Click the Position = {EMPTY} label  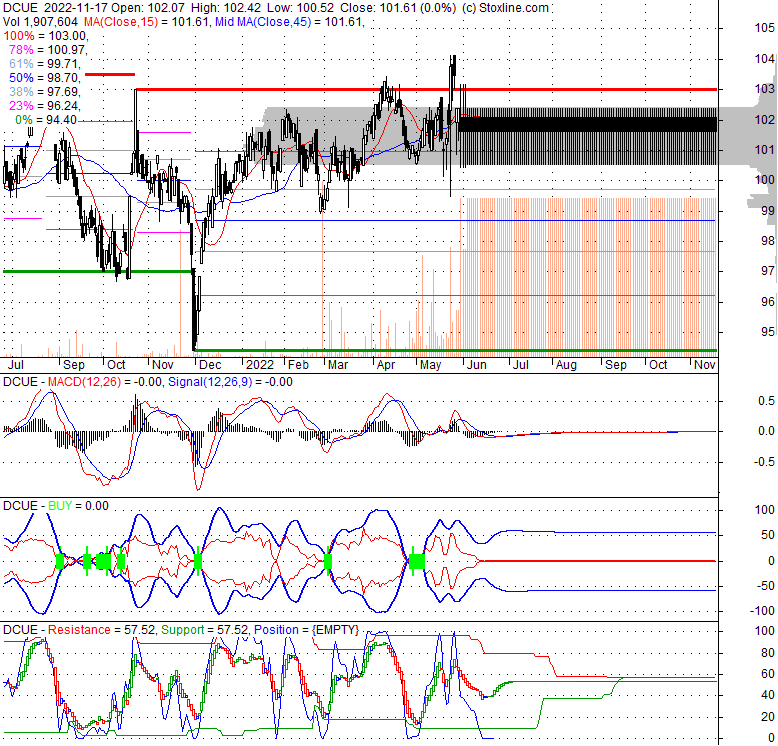click(x=306, y=630)
